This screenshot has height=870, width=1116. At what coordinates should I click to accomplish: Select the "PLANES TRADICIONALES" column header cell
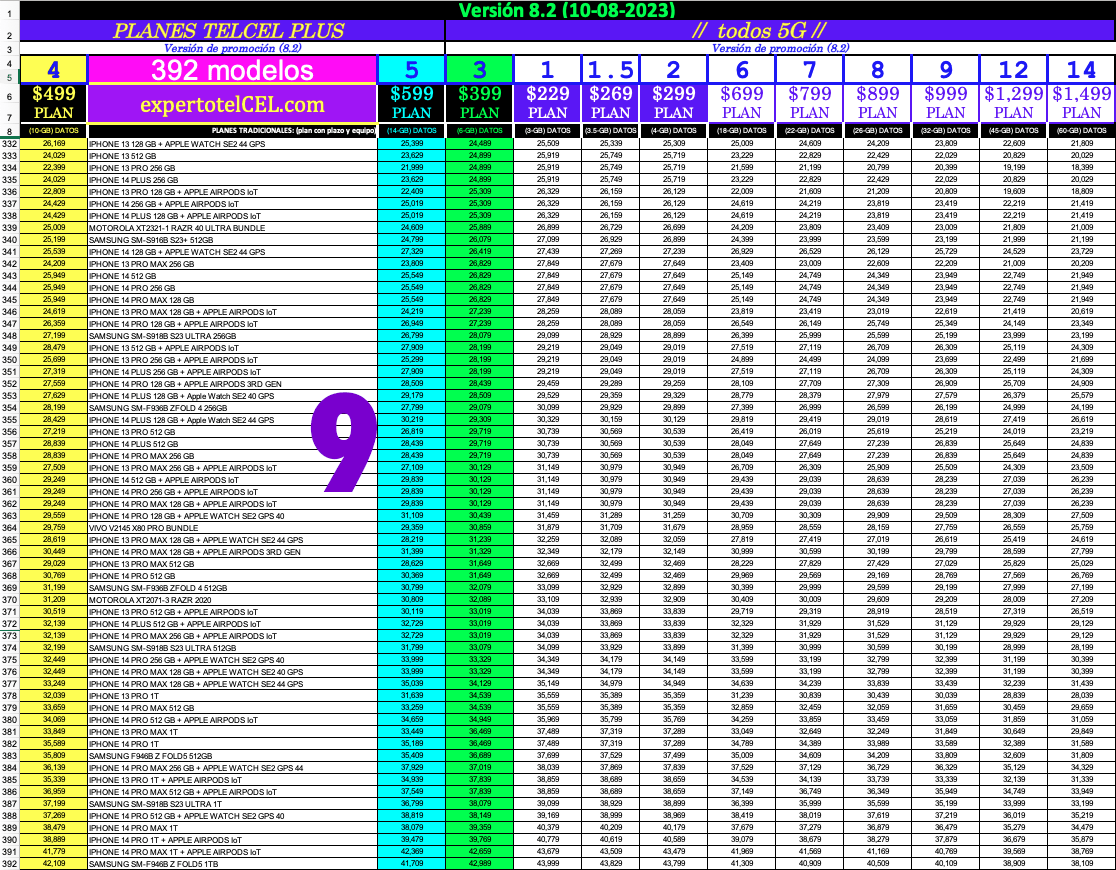pyautogui.click(x=232, y=131)
